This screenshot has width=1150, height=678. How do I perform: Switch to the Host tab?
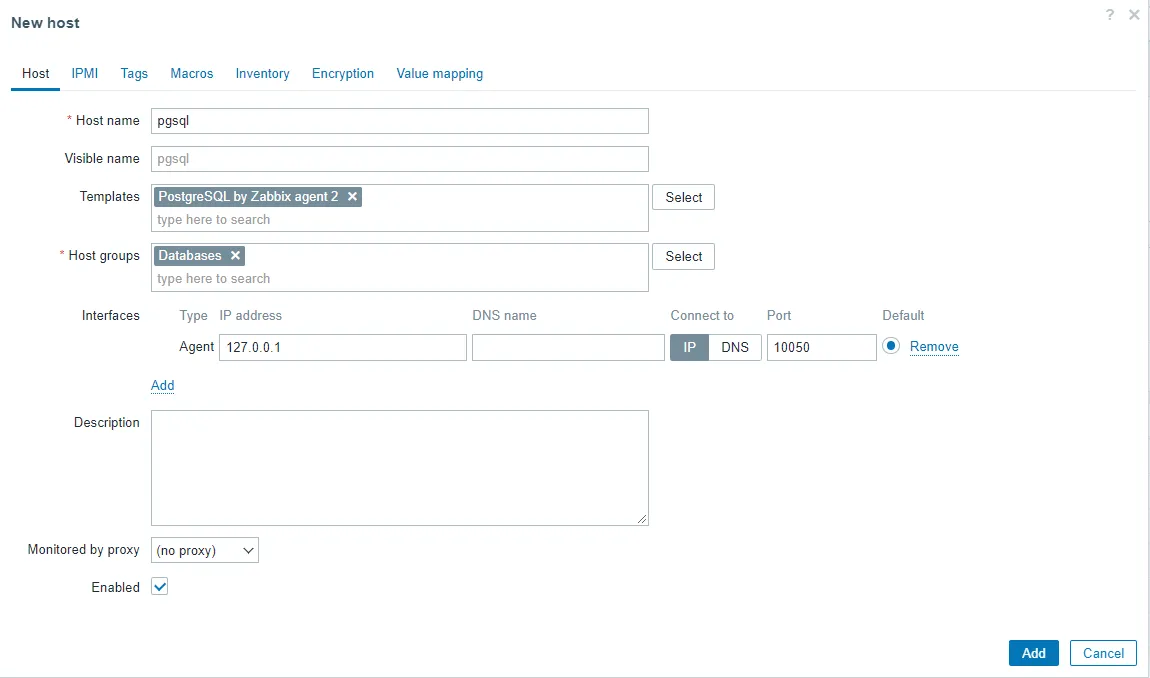coord(35,73)
